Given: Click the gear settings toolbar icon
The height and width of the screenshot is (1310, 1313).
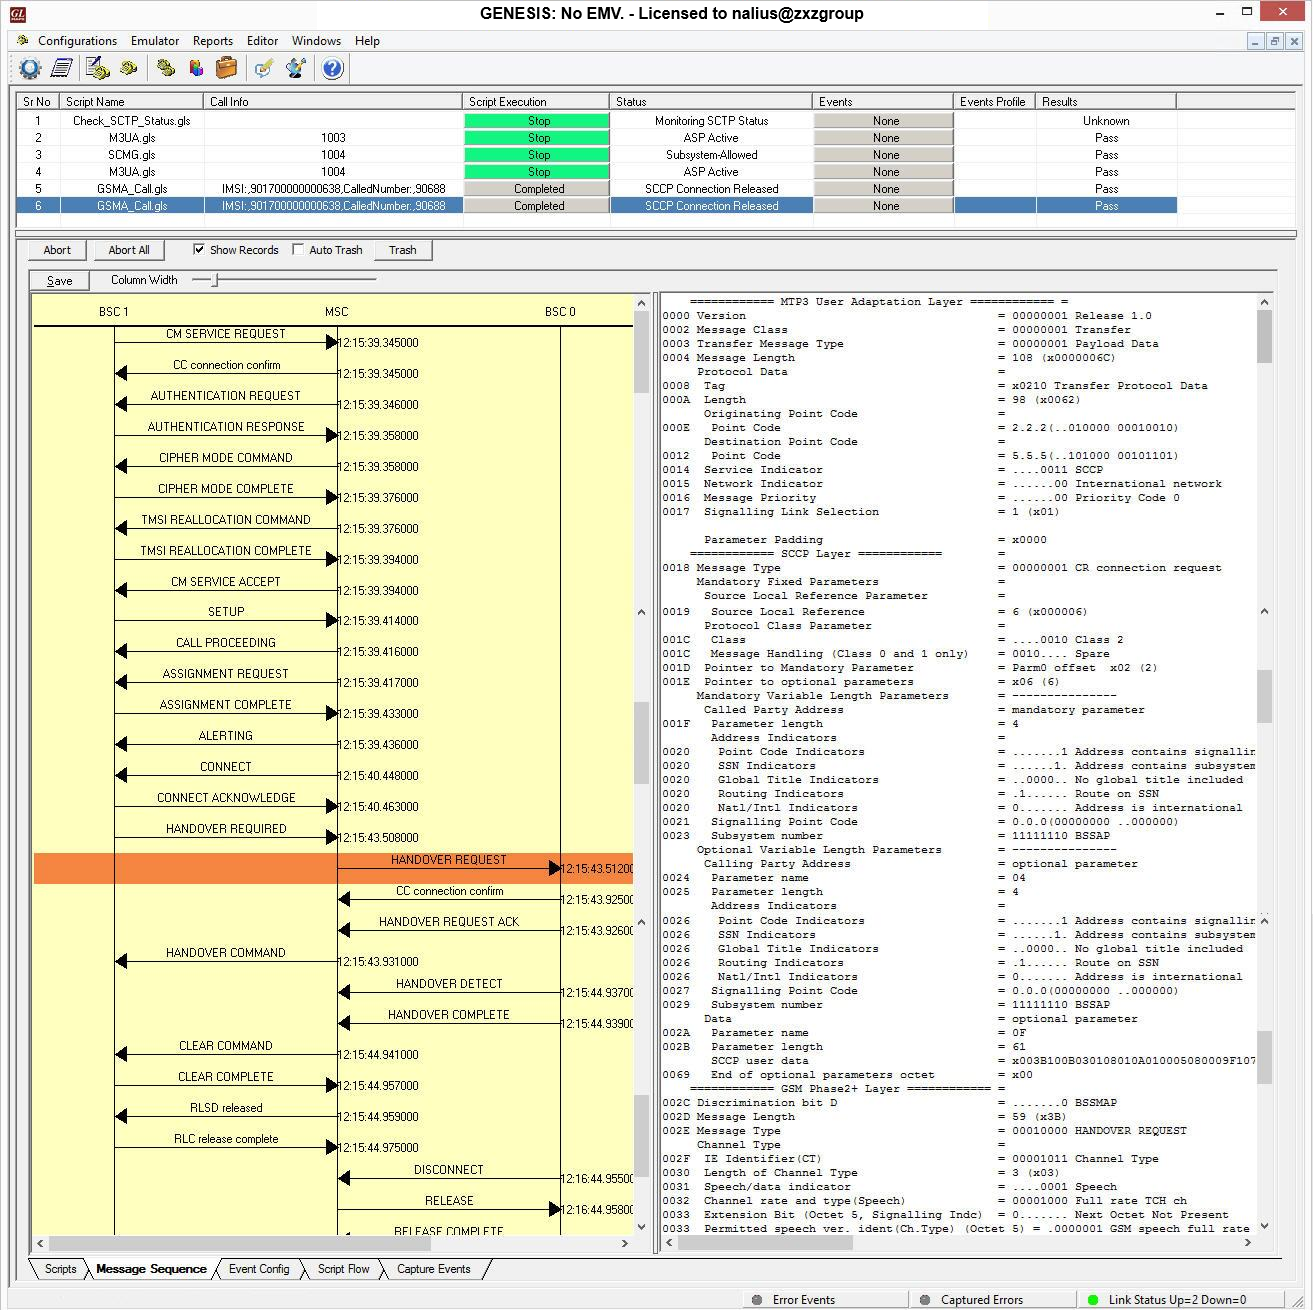Looking at the screenshot, I should 30,68.
